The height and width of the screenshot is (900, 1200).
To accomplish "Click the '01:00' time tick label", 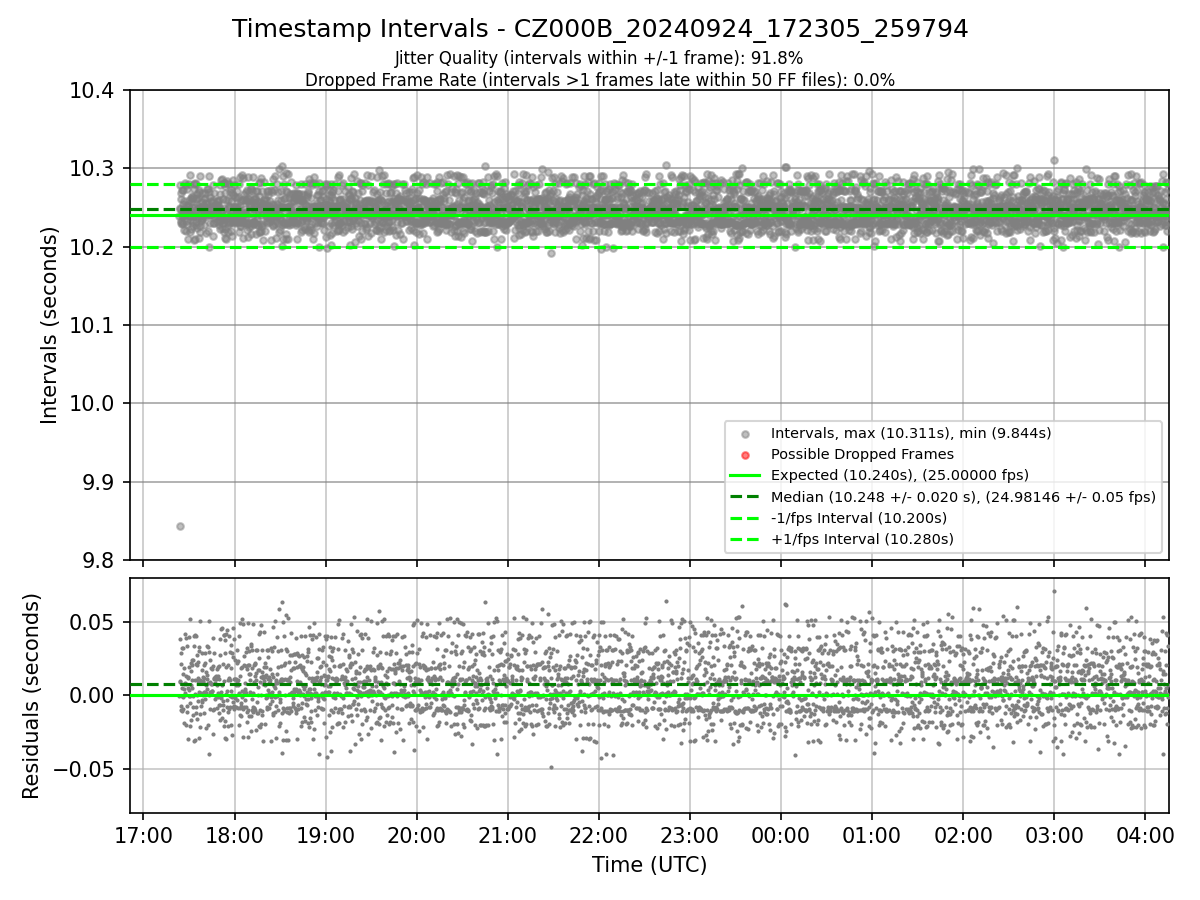I will (871, 834).
